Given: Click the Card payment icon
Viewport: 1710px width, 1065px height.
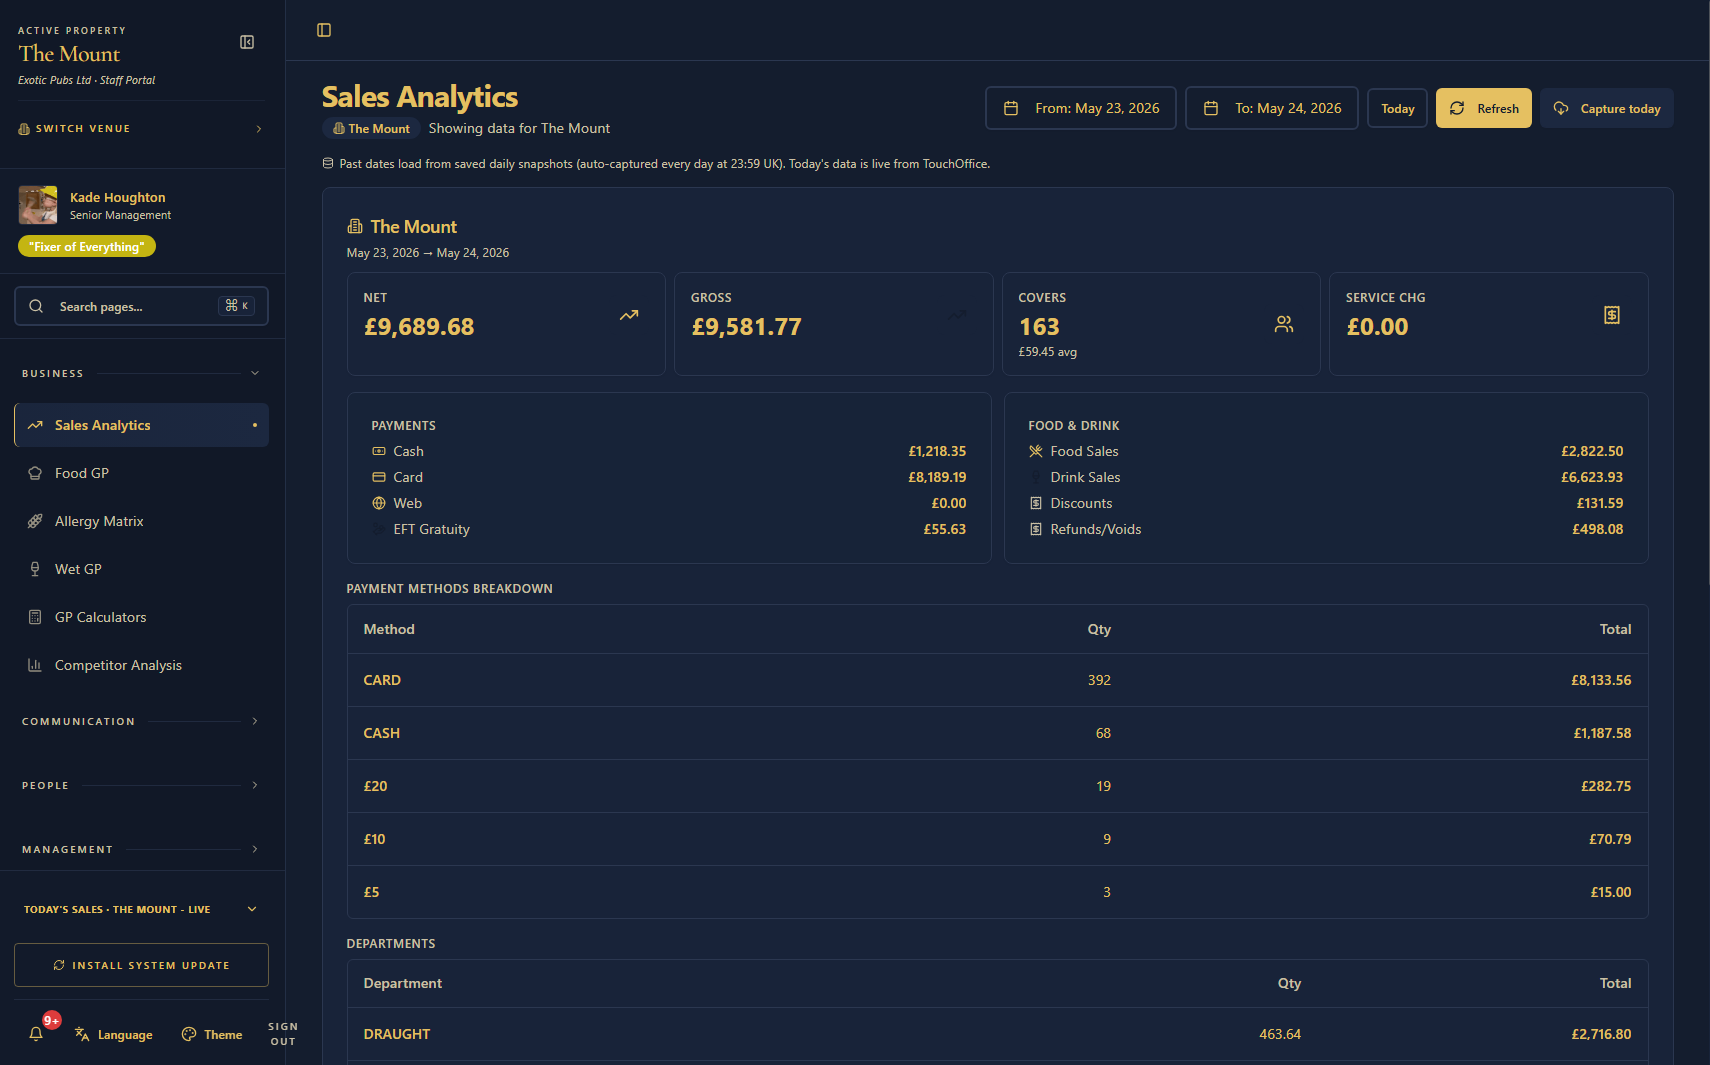Looking at the screenshot, I should tap(379, 478).
